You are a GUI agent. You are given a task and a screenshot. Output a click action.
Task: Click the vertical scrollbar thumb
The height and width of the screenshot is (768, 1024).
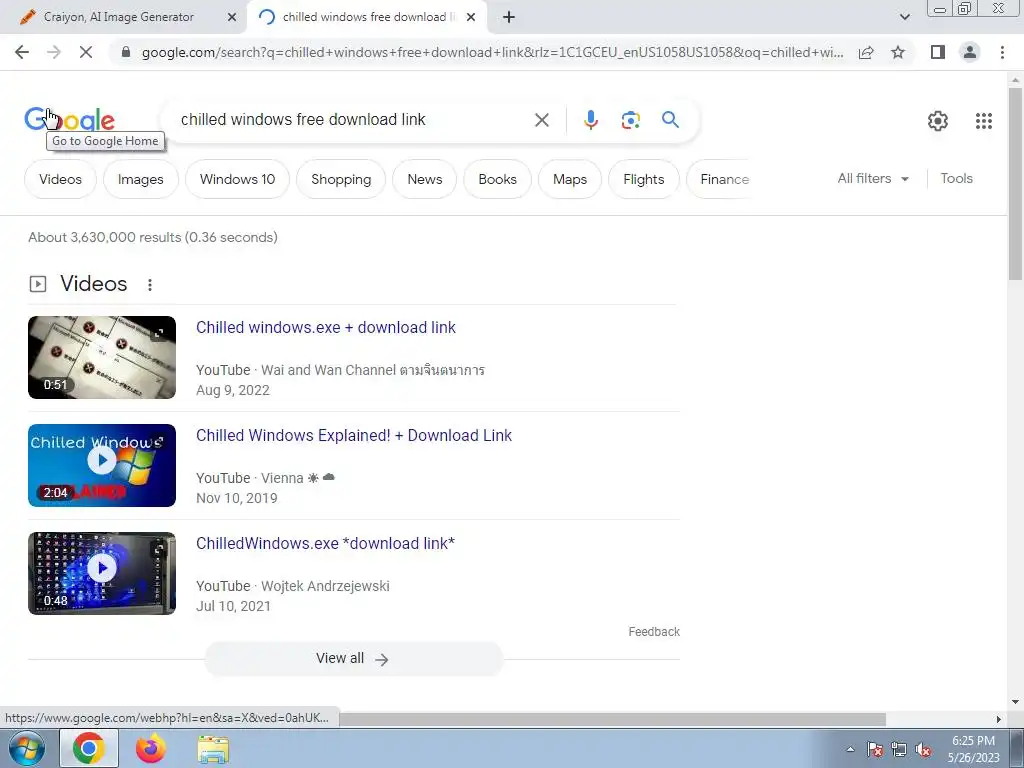pyautogui.click(x=1015, y=183)
